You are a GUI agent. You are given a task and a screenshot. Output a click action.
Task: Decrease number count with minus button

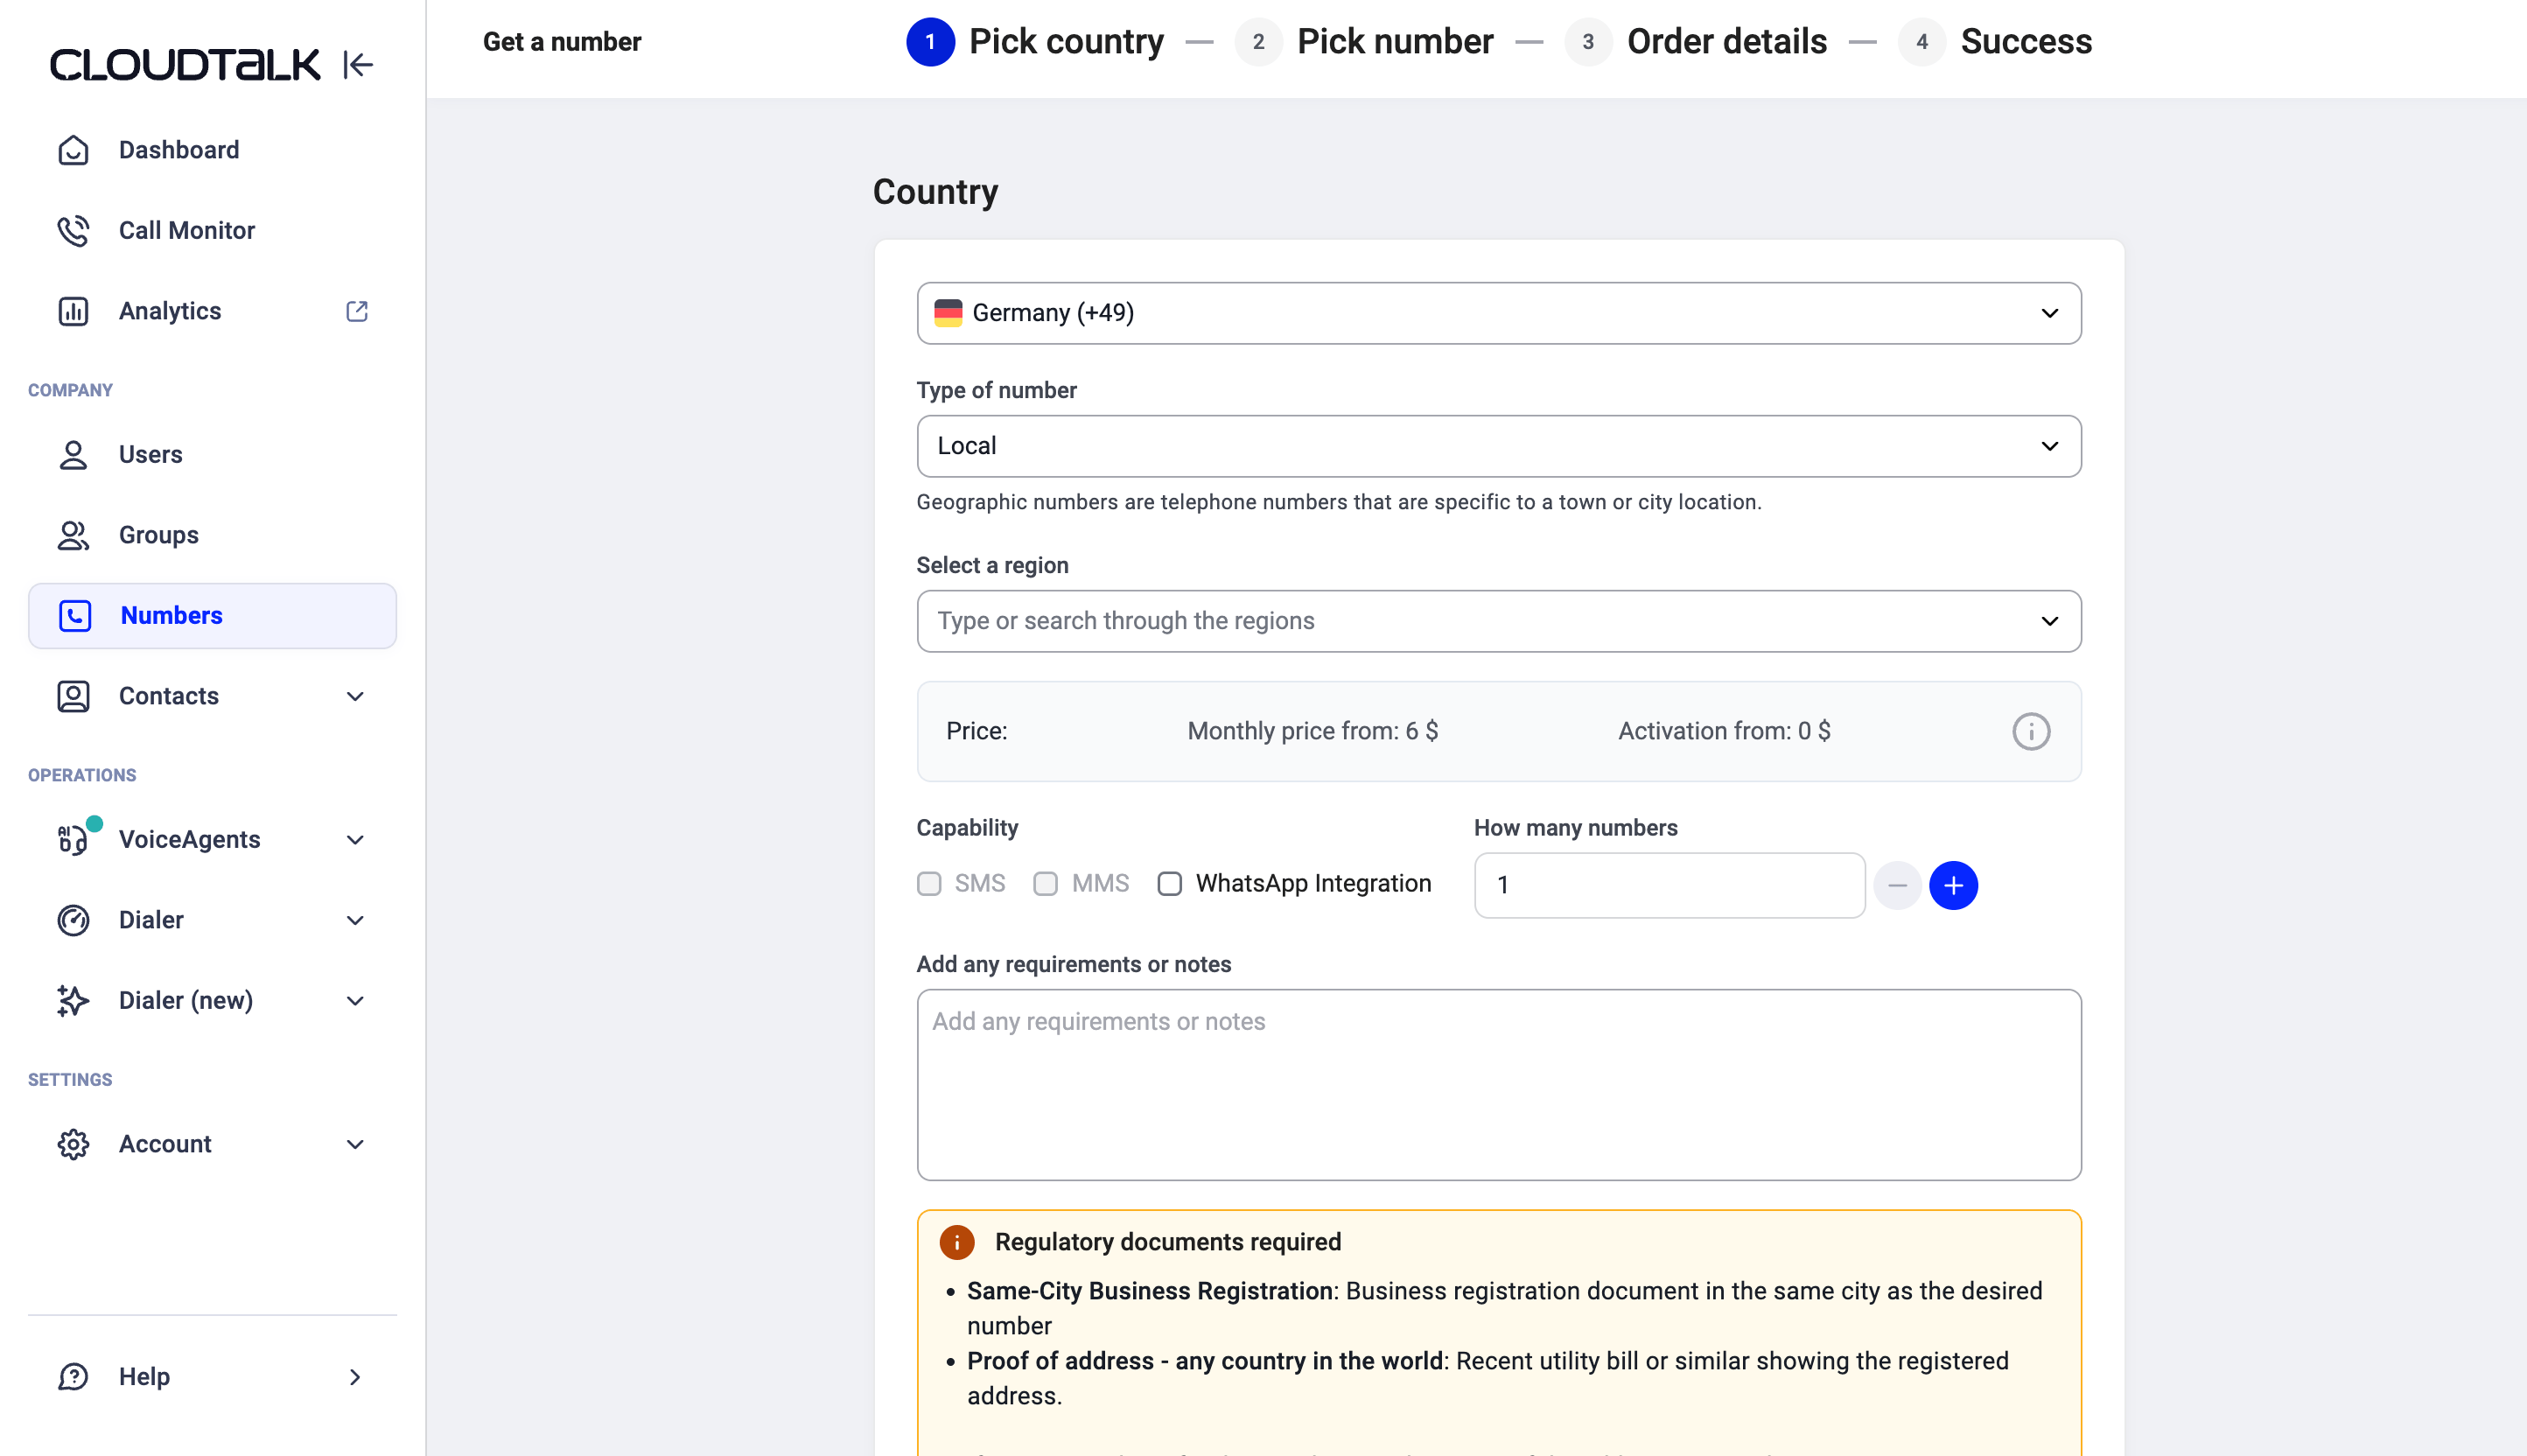(x=1897, y=885)
